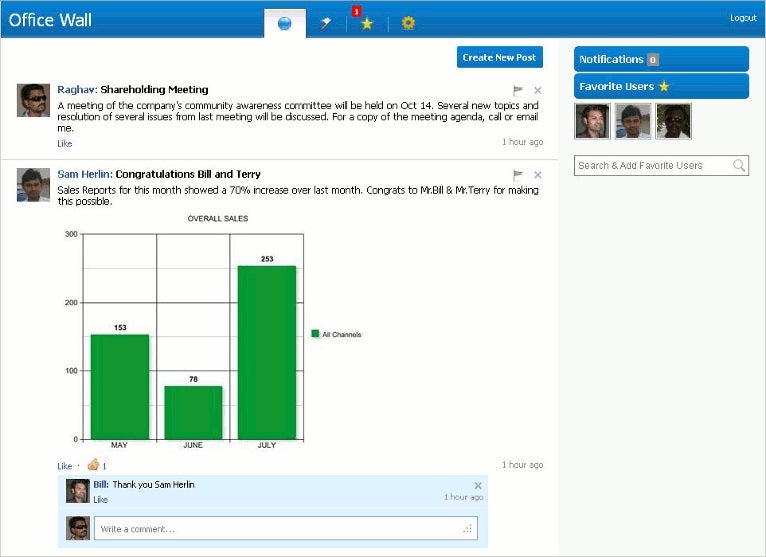Select the first favorite user thumbnail
The height and width of the screenshot is (557, 766).
point(592,122)
